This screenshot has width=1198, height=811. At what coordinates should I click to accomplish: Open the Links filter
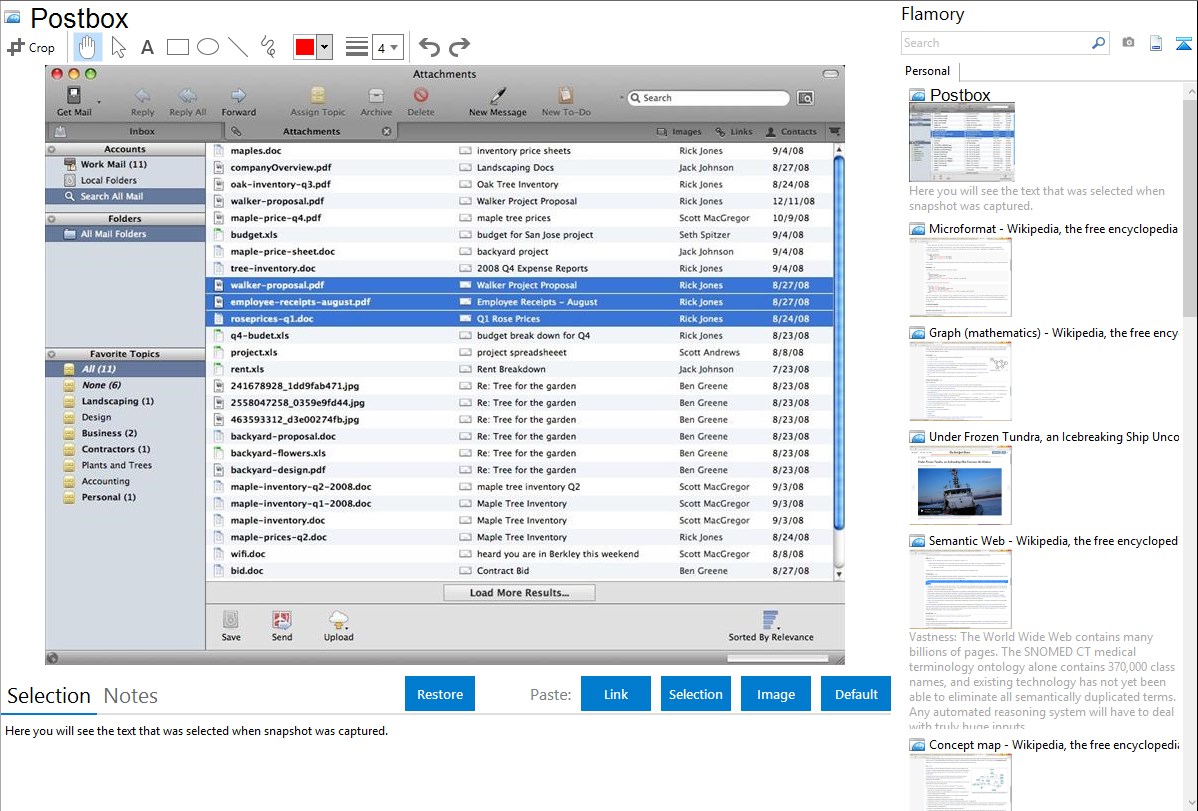point(733,131)
